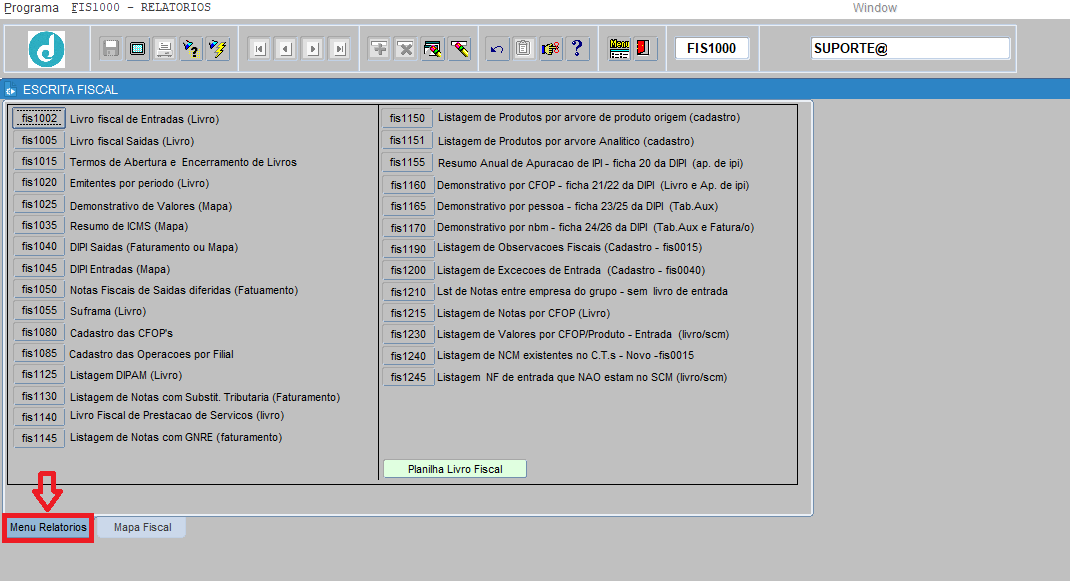The image size is (1070, 581).
Task: Click the fis1125 Listagem DIPAM button
Action: click(39, 375)
